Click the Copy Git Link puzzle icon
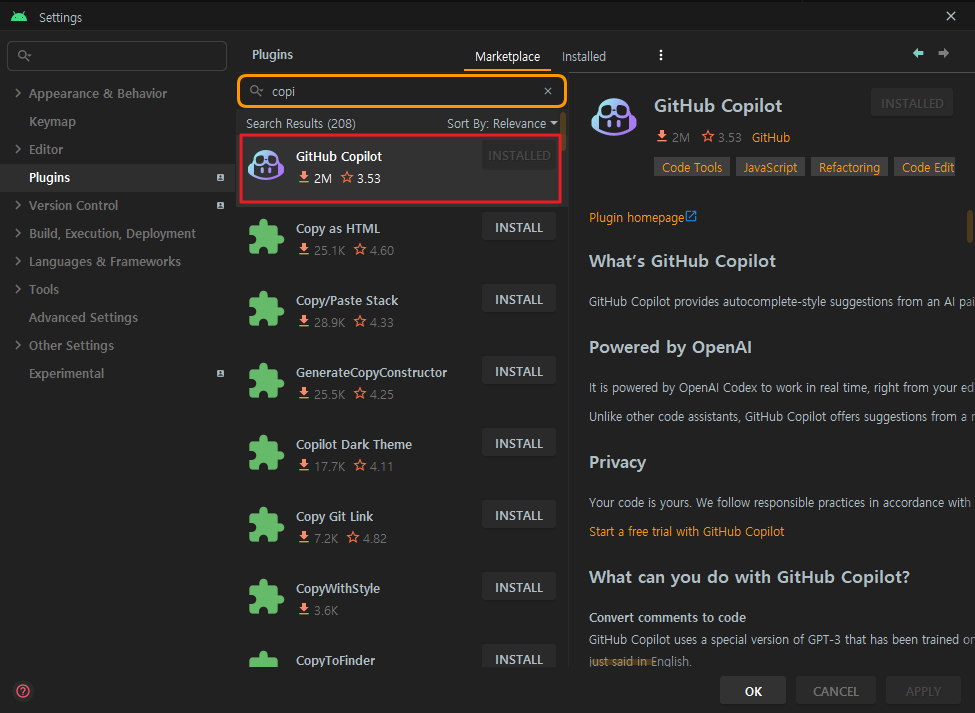Image resolution: width=975 pixels, height=713 pixels. [266, 525]
